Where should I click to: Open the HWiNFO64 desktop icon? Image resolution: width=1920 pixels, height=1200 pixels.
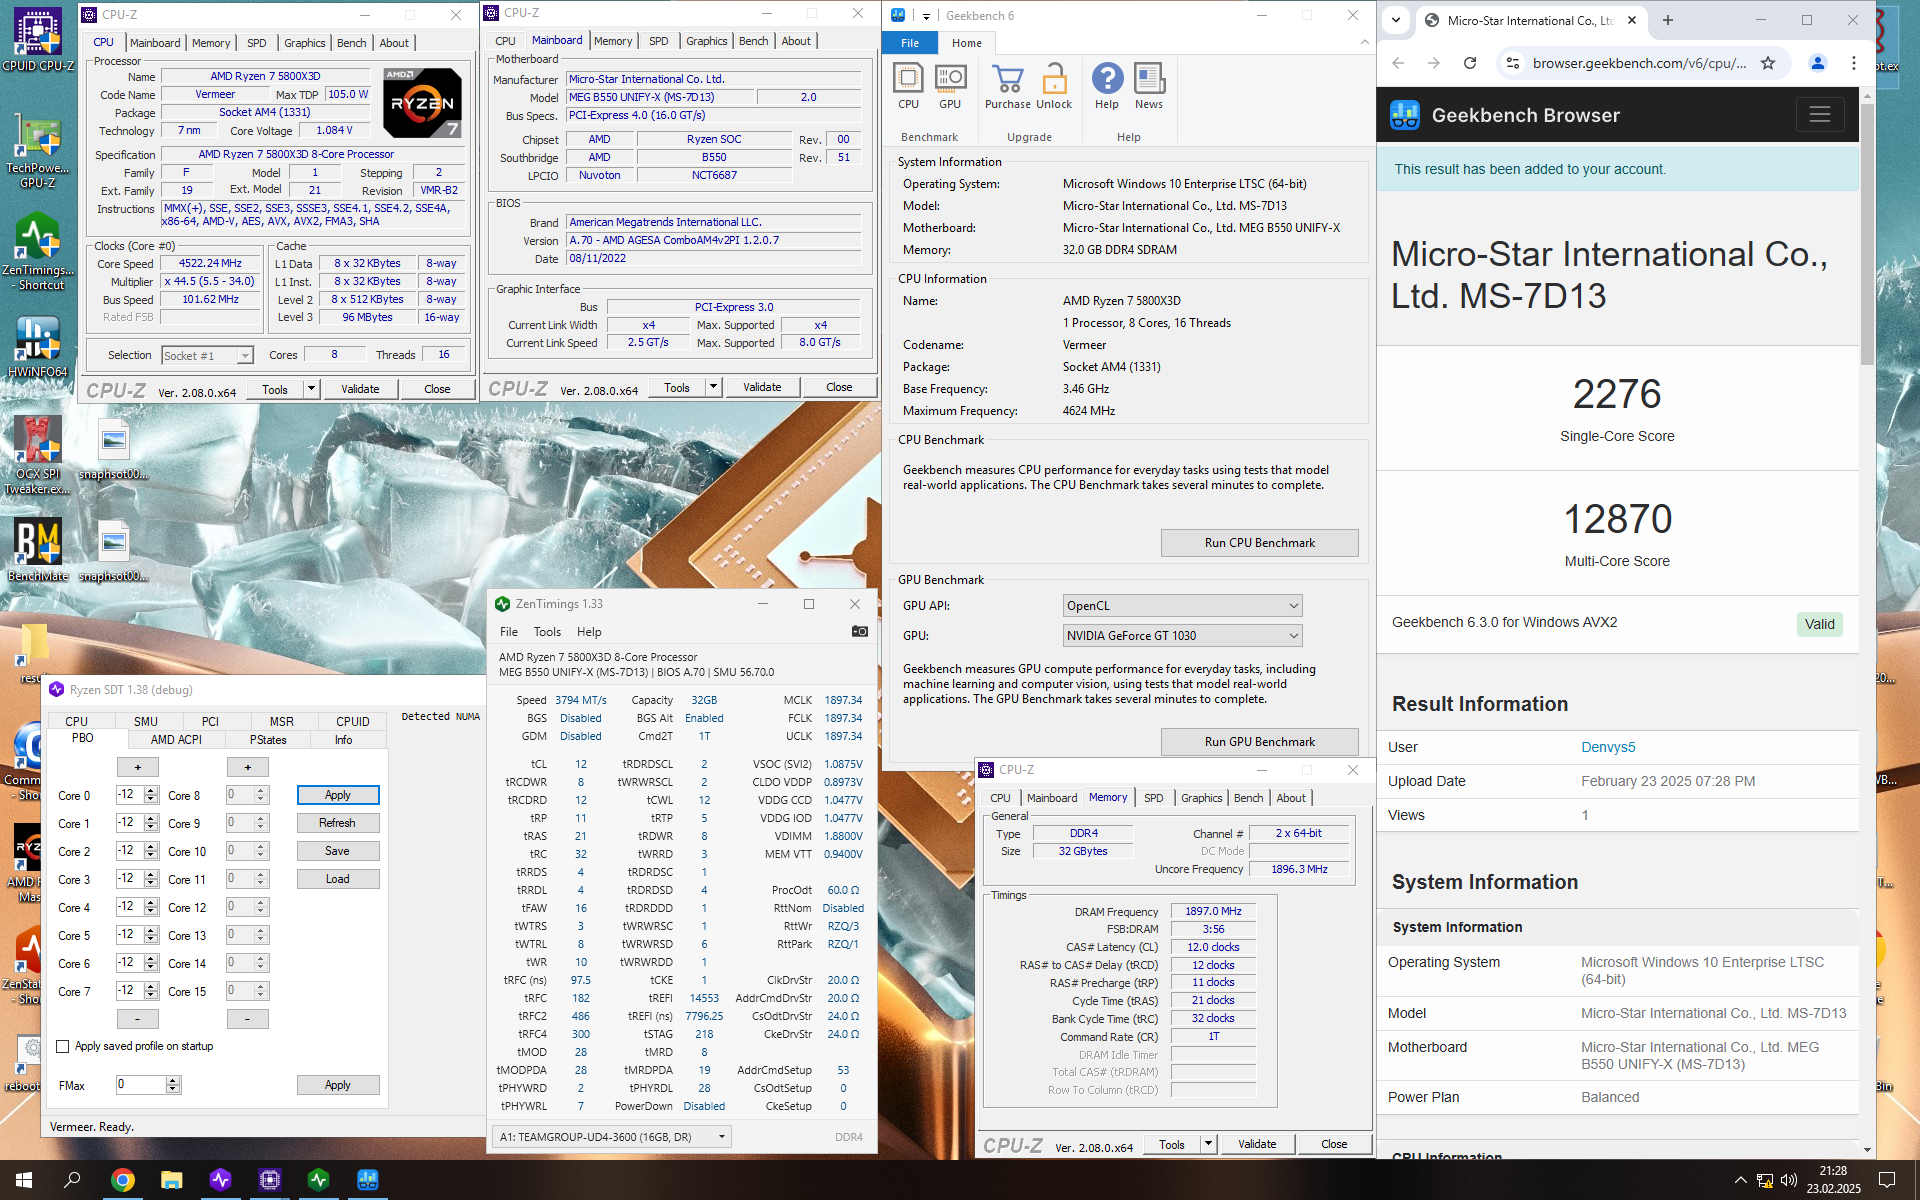[38, 346]
